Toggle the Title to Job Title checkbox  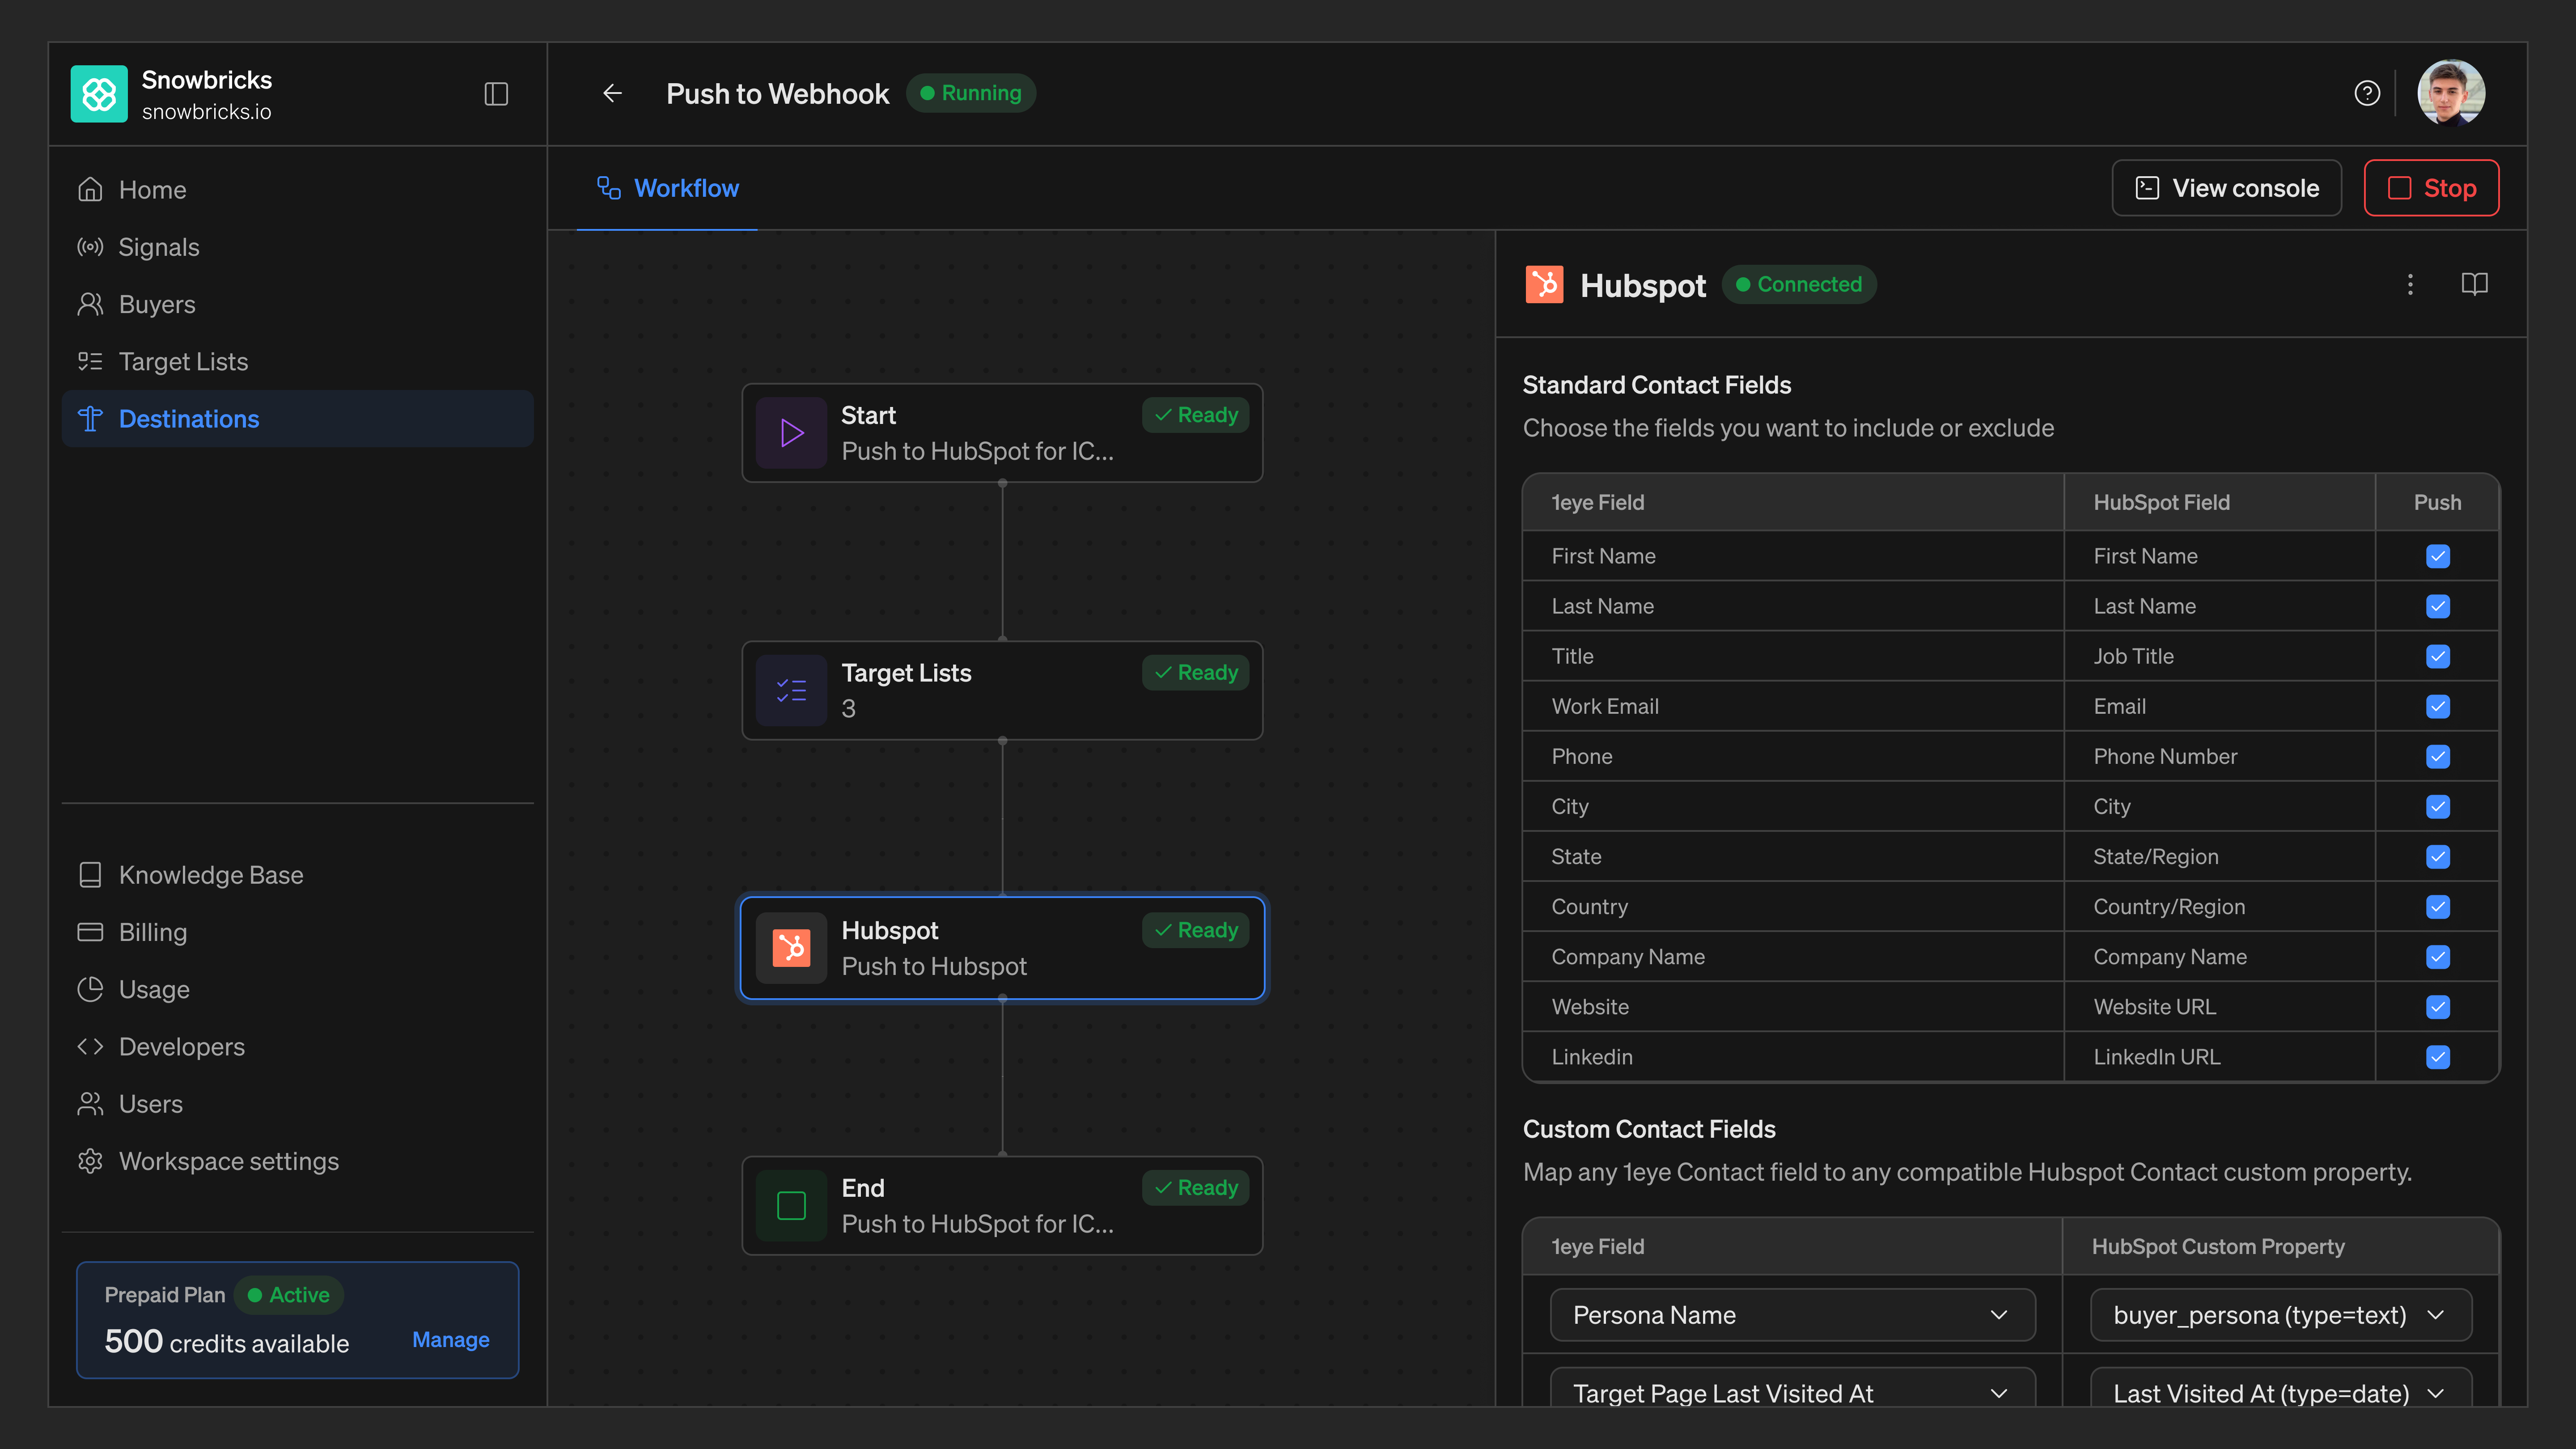[x=2438, y=656]
